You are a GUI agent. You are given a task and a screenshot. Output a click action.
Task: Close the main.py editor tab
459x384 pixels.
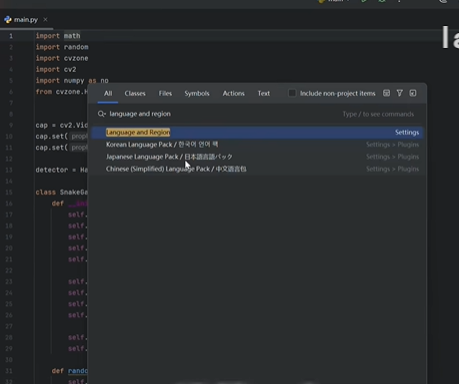pos(45,20)
